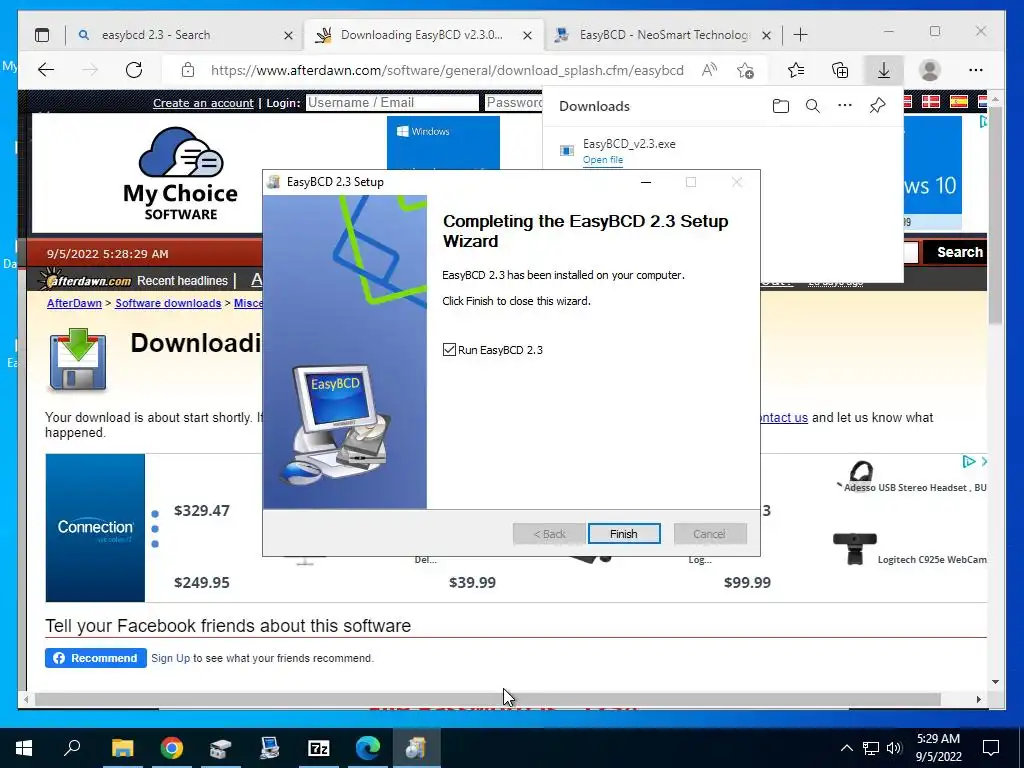Open the Edge profile avatar

coord(930,70)
